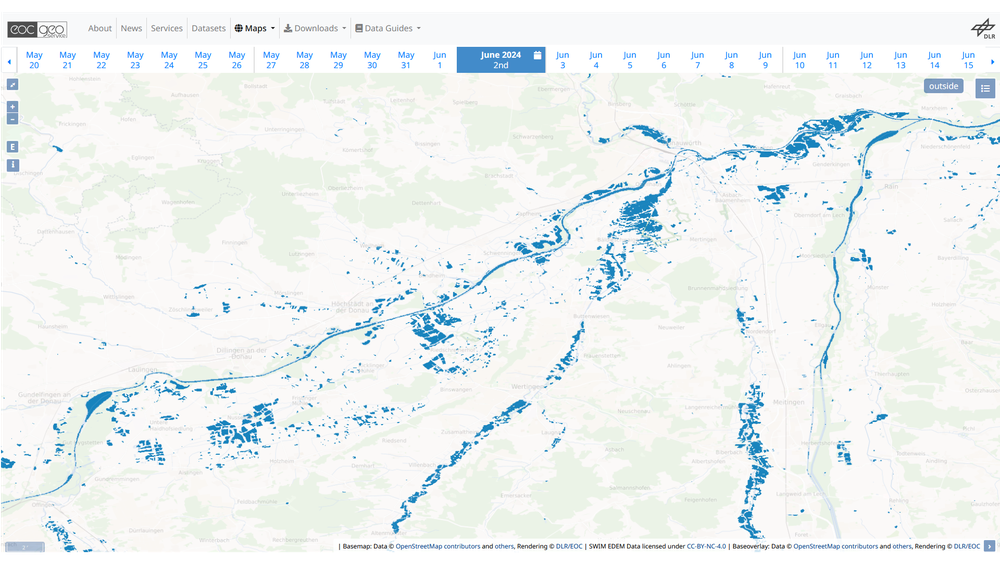Go to the Datasets page
This screenshot has height=562, width=1000.
tap(208, 28)
